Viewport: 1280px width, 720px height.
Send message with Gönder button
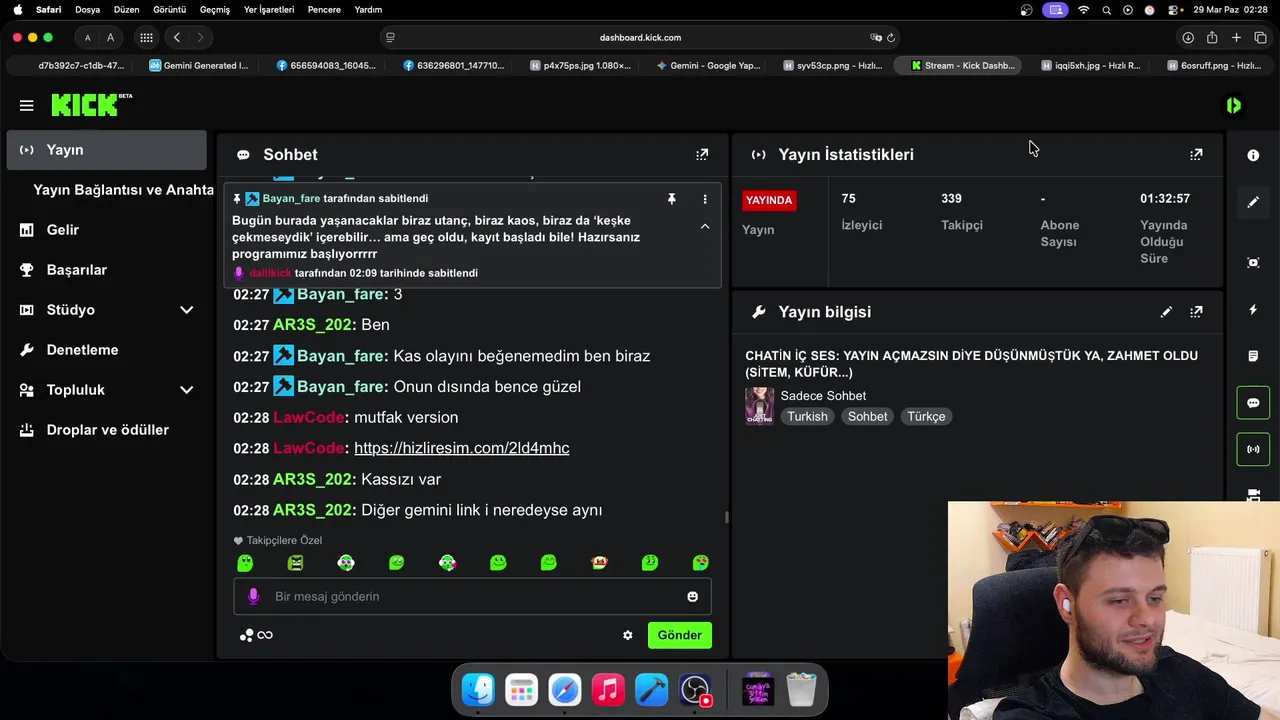[679, 635]
